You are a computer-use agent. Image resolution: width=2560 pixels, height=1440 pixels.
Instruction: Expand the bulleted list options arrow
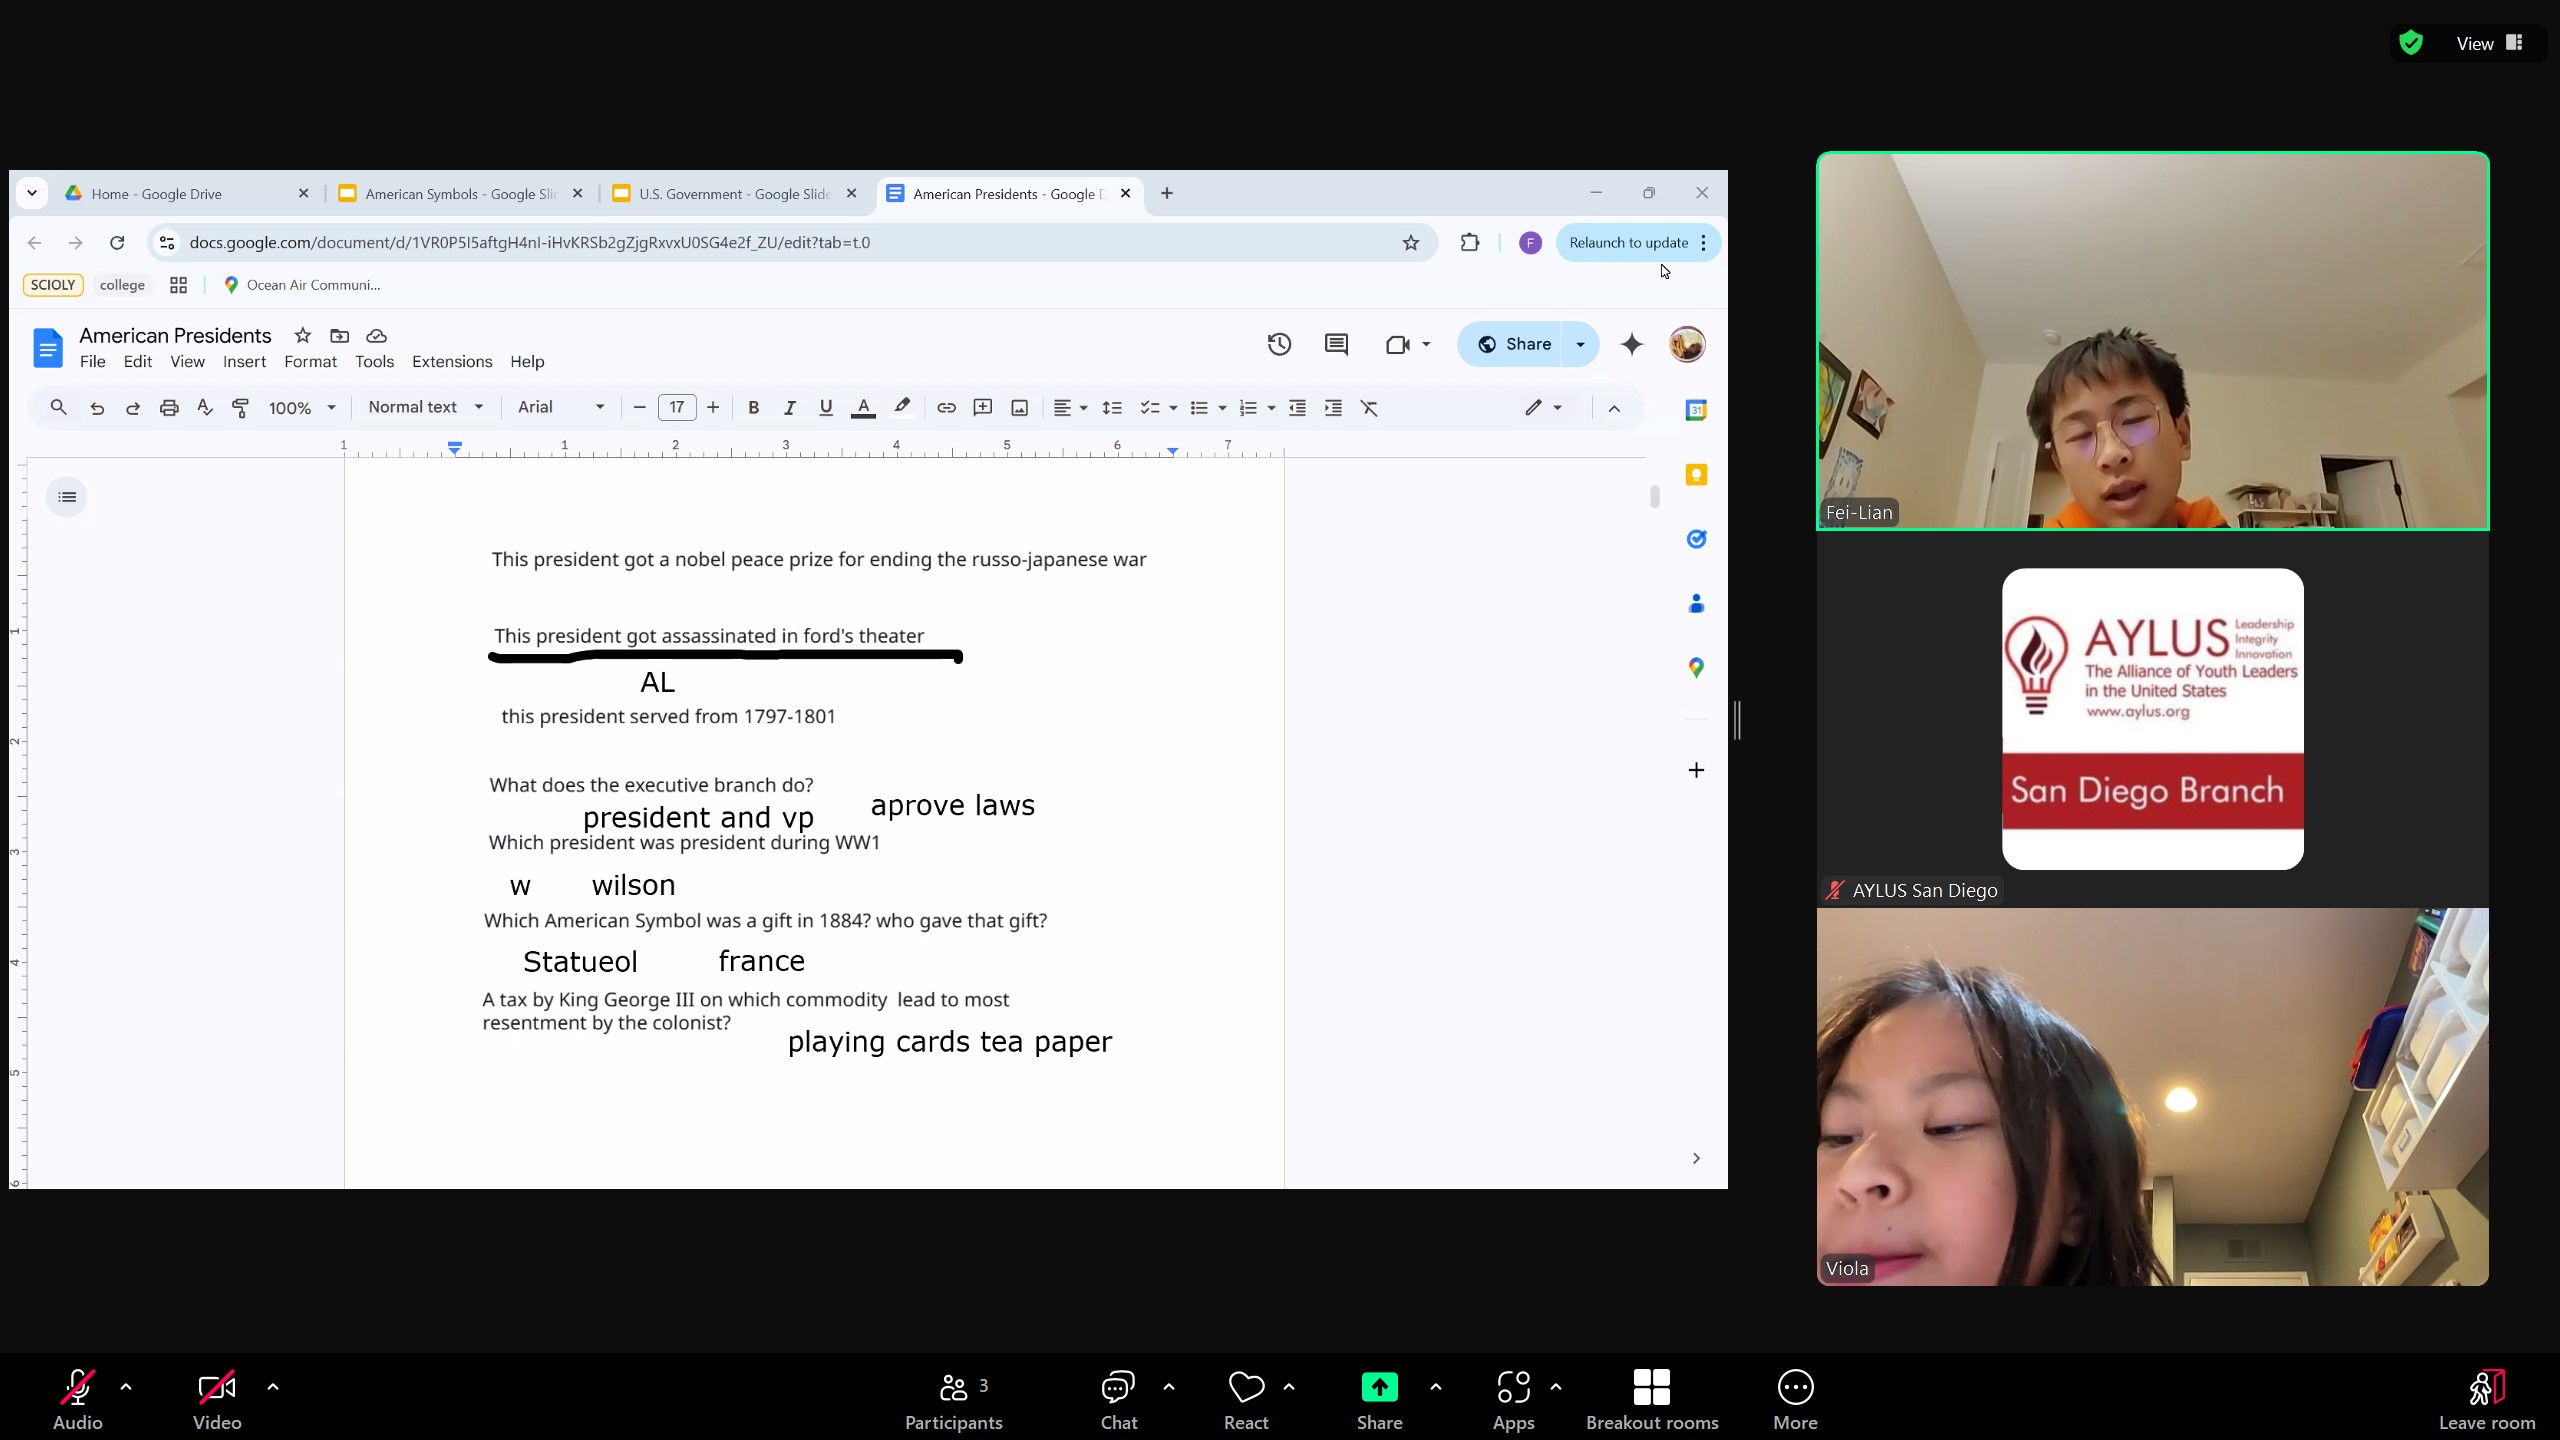(1222, 408)
